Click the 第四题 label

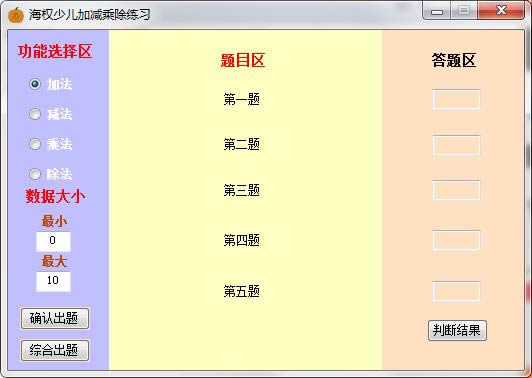point(242,241)
